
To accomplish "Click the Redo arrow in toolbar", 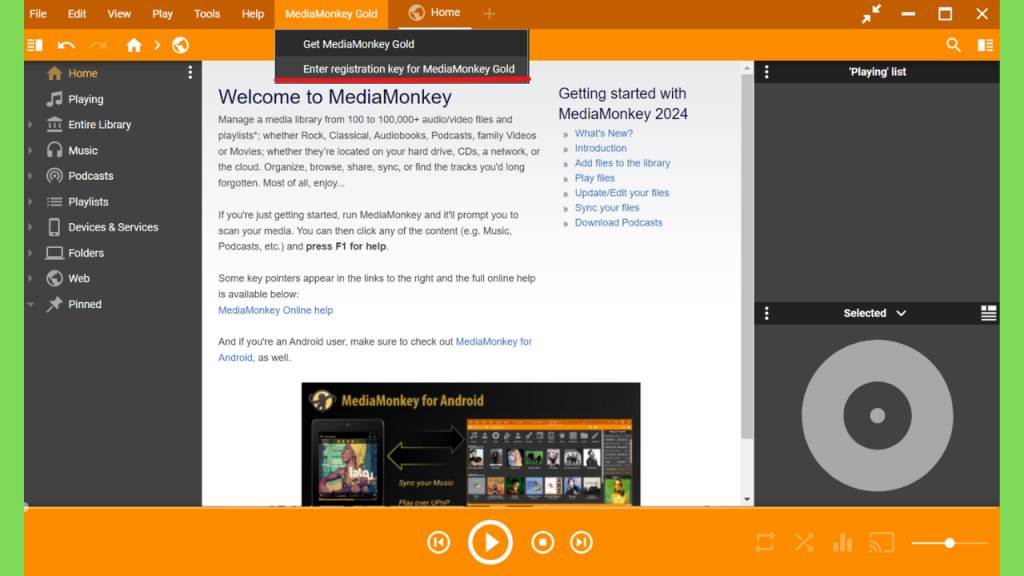I will point(97,45).
